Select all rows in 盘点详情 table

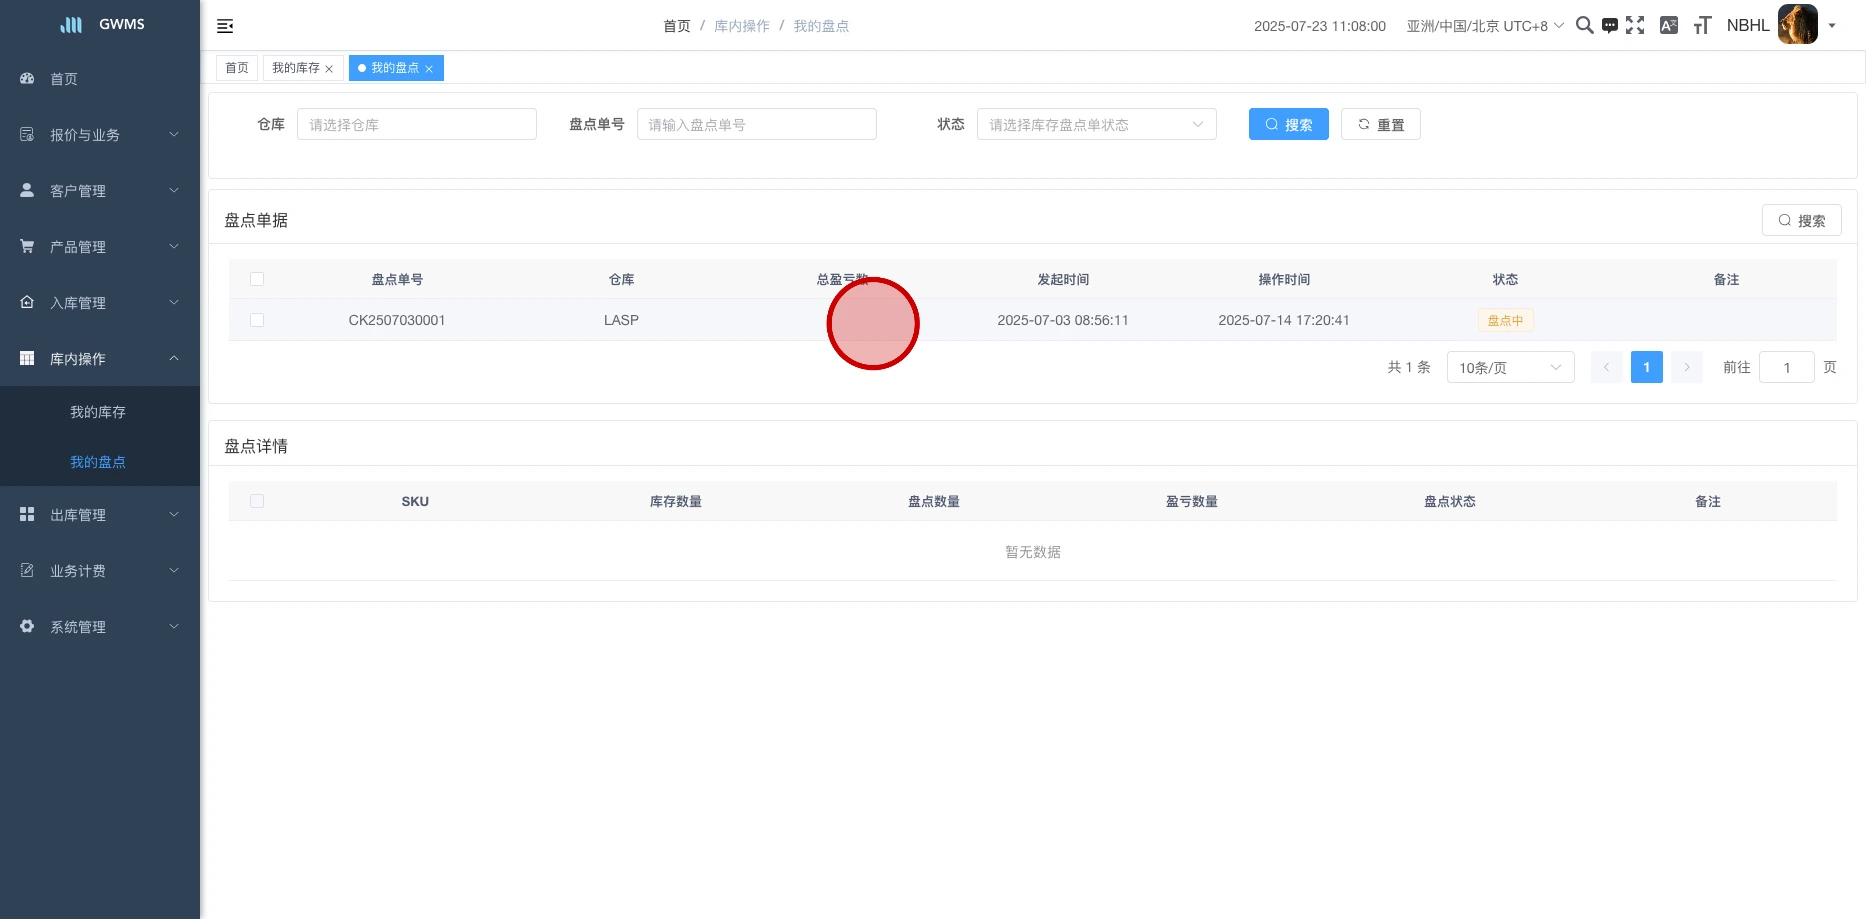pyautogui.click(x=257, y=501)
